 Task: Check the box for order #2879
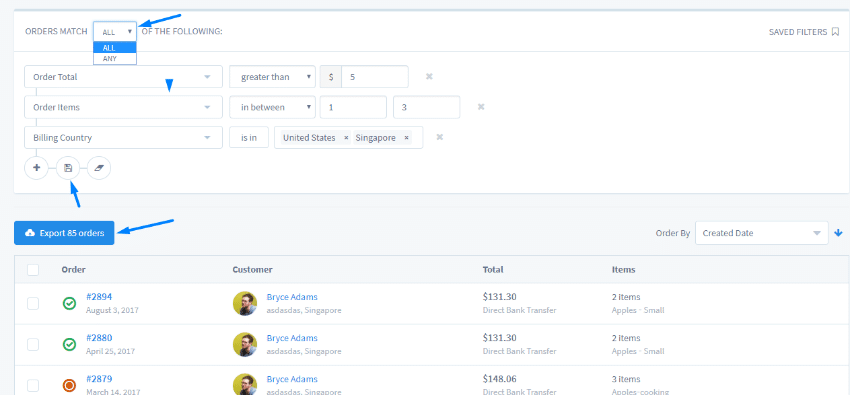click(33, 385)
